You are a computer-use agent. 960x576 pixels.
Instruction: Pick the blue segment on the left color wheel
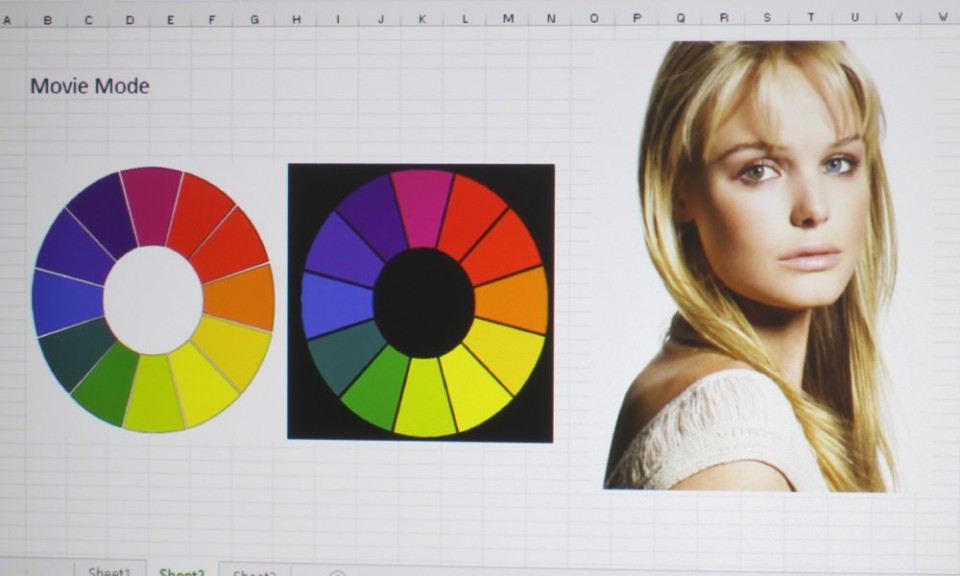click(66, 302)
